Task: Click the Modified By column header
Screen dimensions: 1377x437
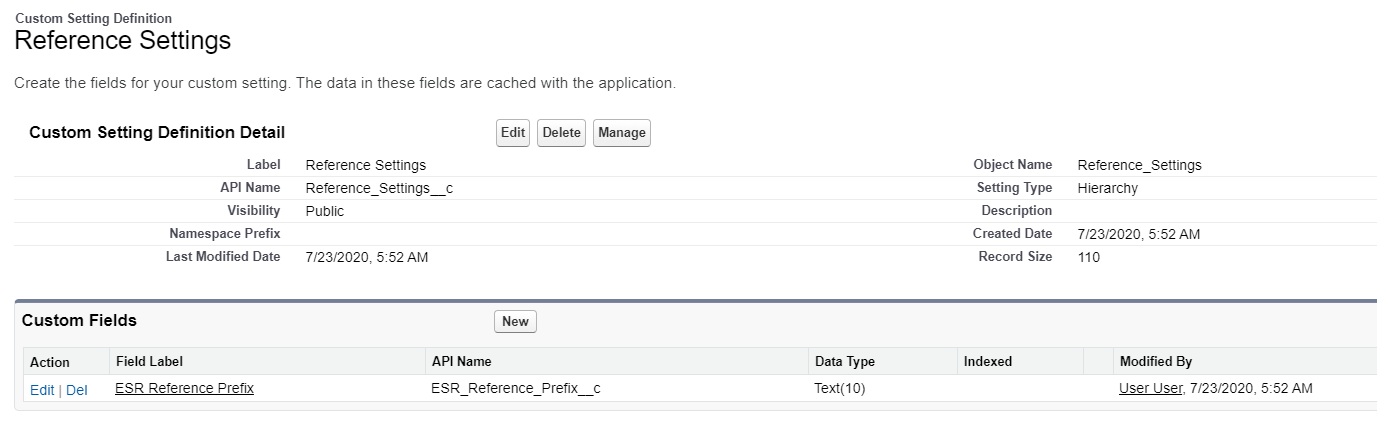Action: point(1155,362)
